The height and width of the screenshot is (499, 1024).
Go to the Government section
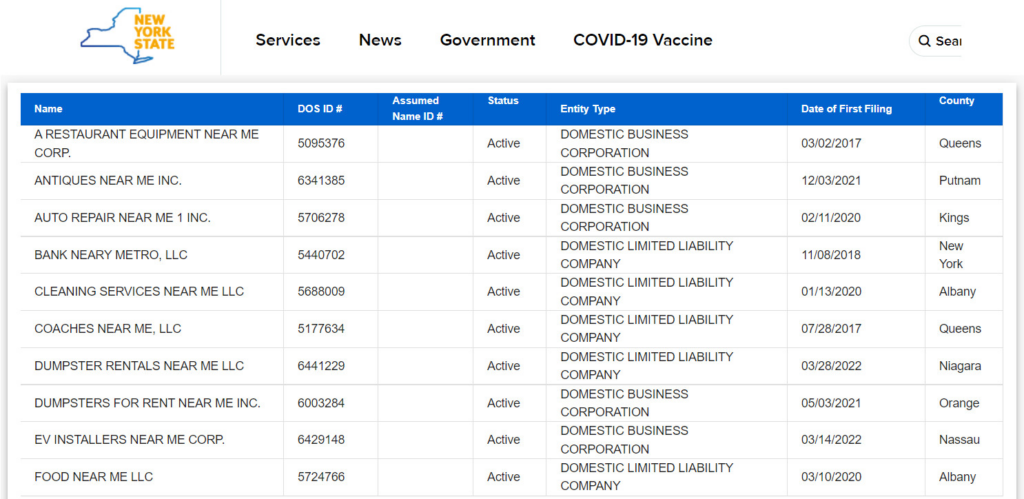coord(488,40)
